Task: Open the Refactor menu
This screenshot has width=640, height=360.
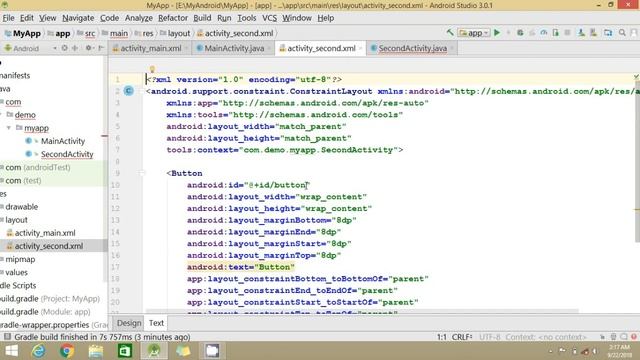Action: (x=173, y=18)
